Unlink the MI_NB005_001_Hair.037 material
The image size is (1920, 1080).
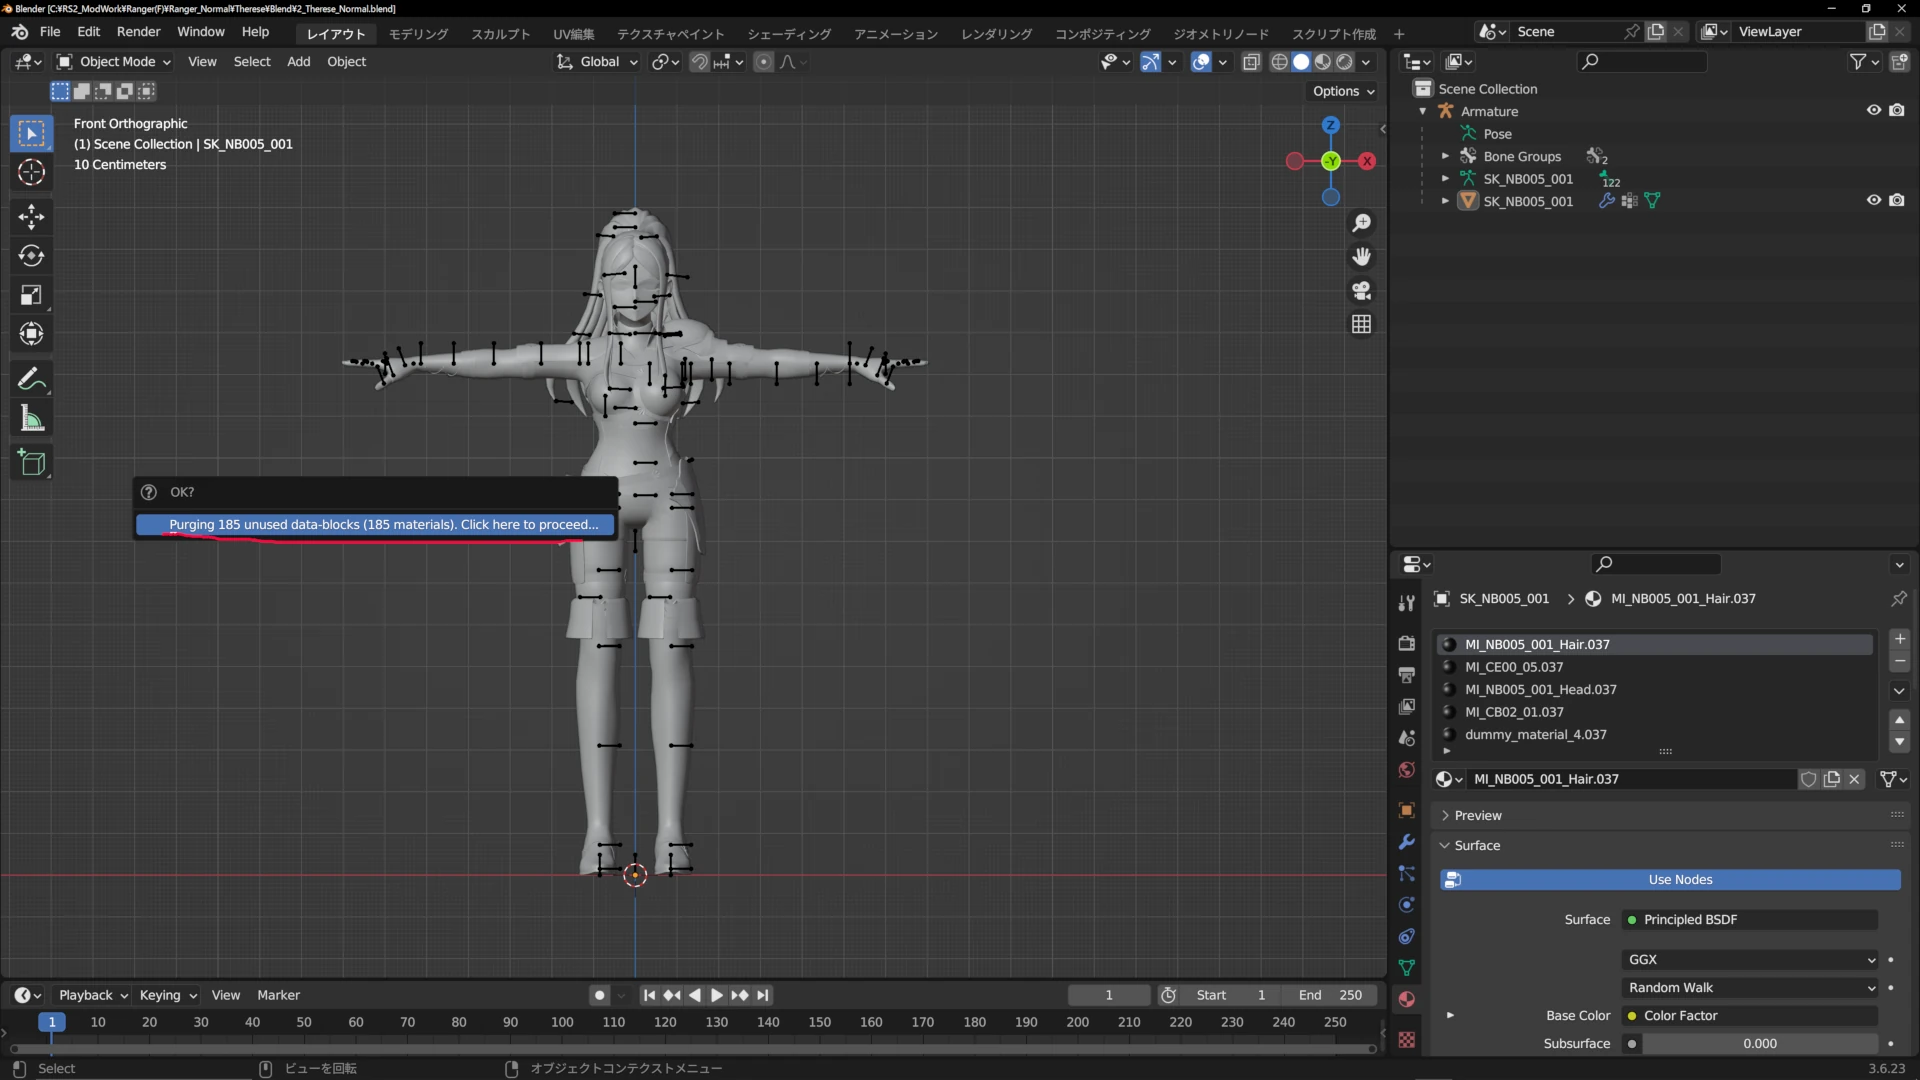point(1855,780)
